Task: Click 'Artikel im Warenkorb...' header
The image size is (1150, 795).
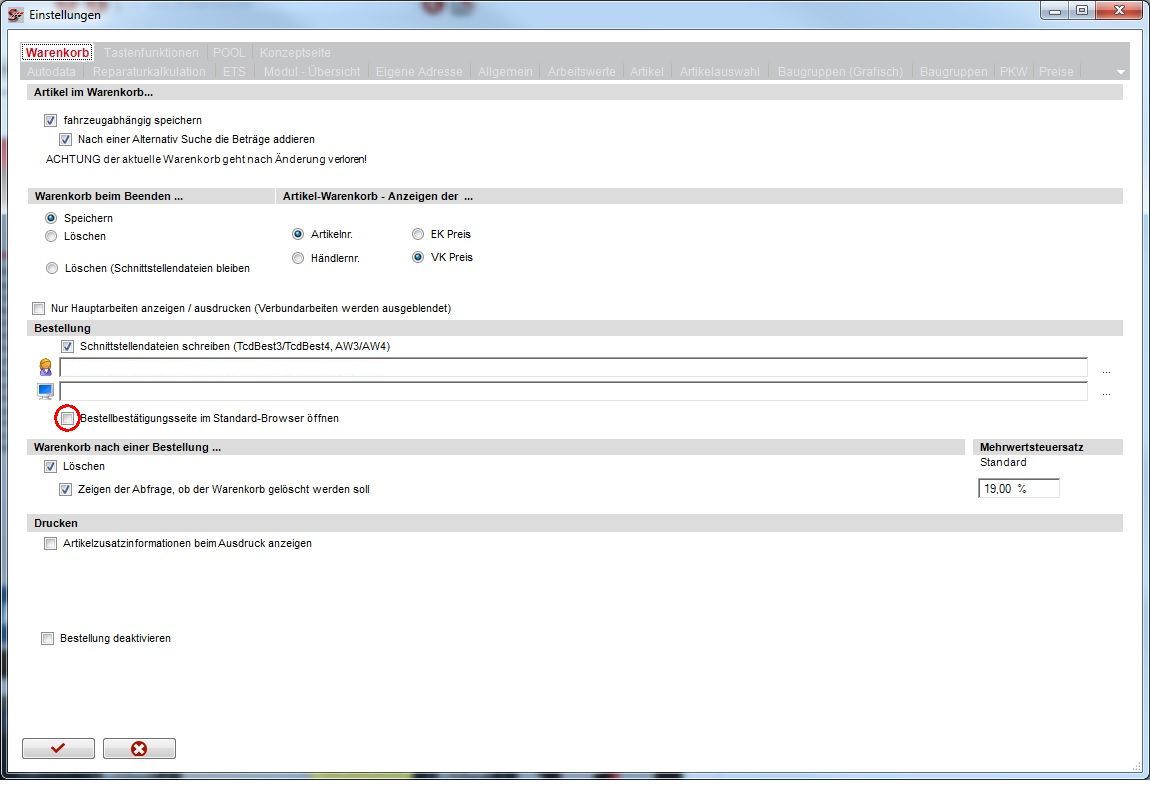Action: click(93, 92)
